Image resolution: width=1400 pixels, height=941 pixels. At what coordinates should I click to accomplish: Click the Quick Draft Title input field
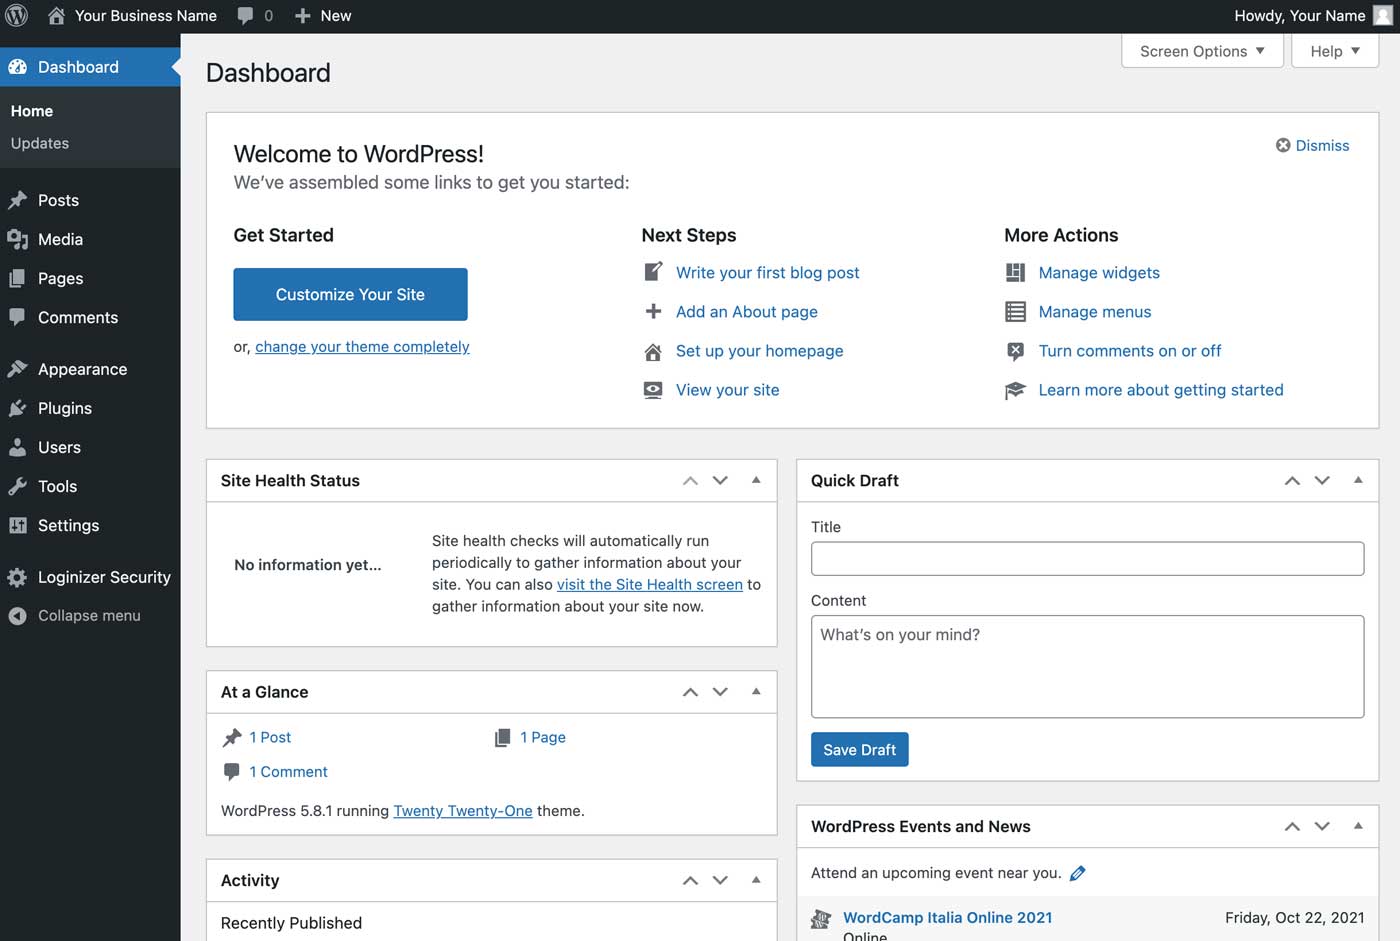point(1087,558)
